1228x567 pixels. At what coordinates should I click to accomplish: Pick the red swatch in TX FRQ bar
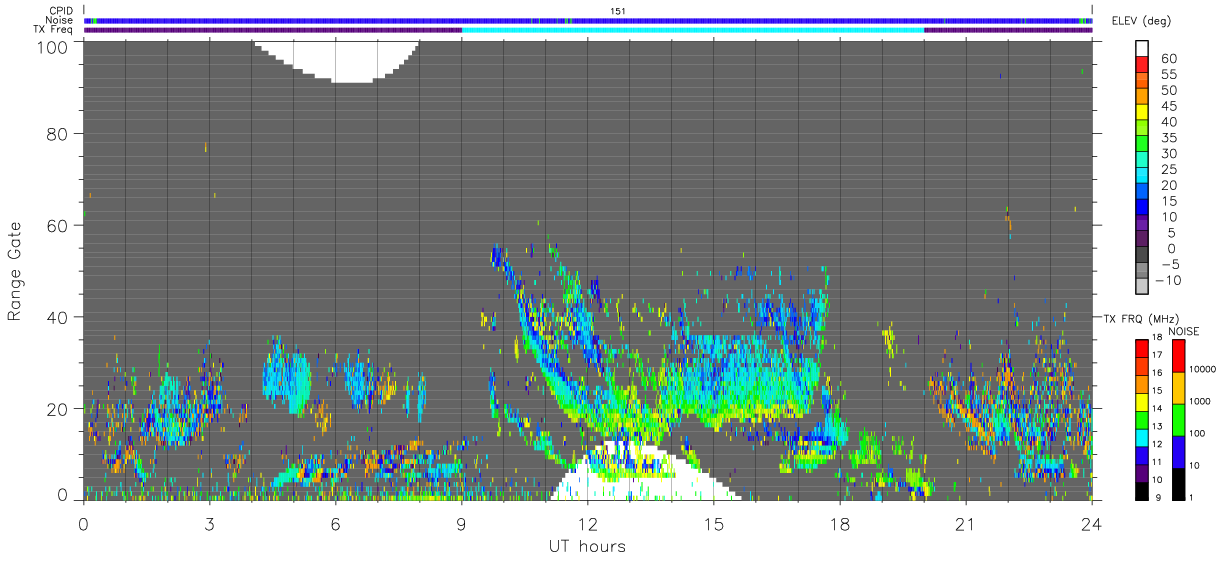(x=1143, y=348)
